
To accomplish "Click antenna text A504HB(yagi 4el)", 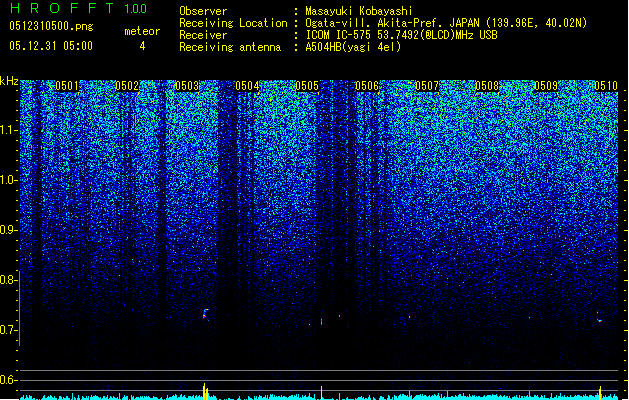I will coord(353,47).
